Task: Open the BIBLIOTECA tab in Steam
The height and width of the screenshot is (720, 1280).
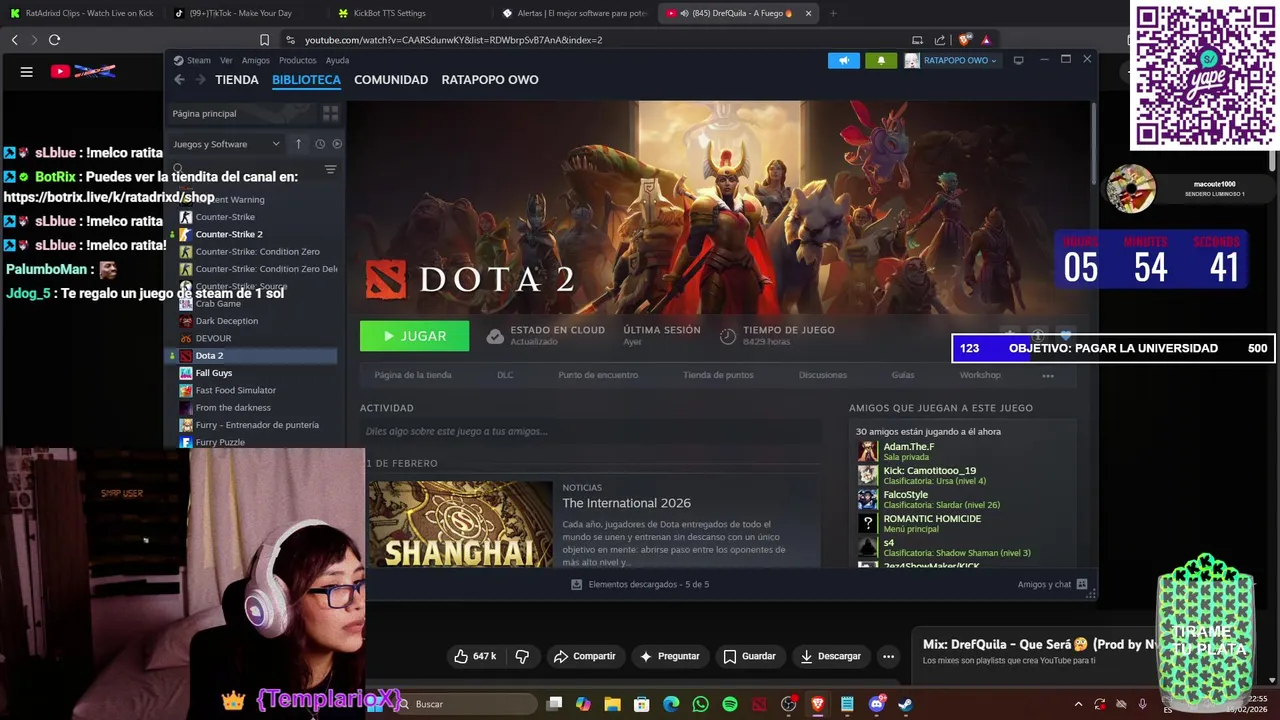Action: coord(306,80)
